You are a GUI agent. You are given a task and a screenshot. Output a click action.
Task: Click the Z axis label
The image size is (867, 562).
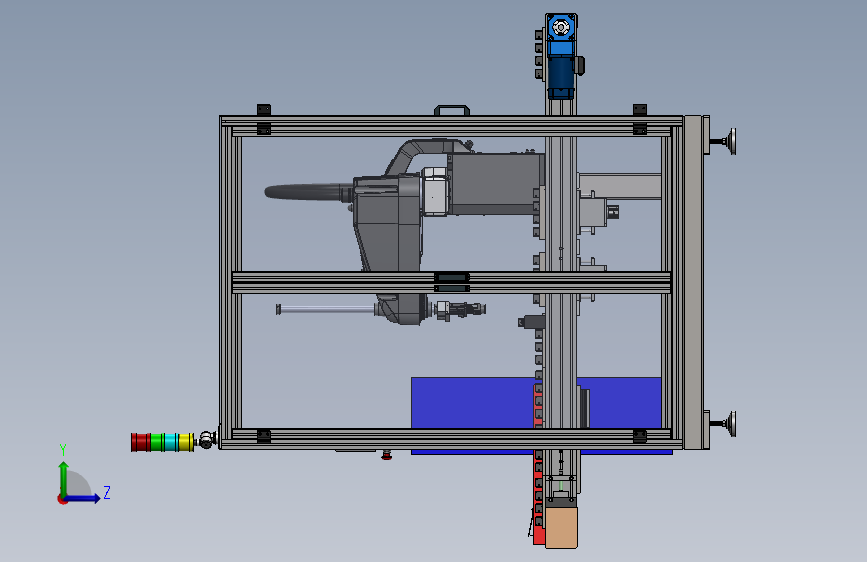coord(107,492)
